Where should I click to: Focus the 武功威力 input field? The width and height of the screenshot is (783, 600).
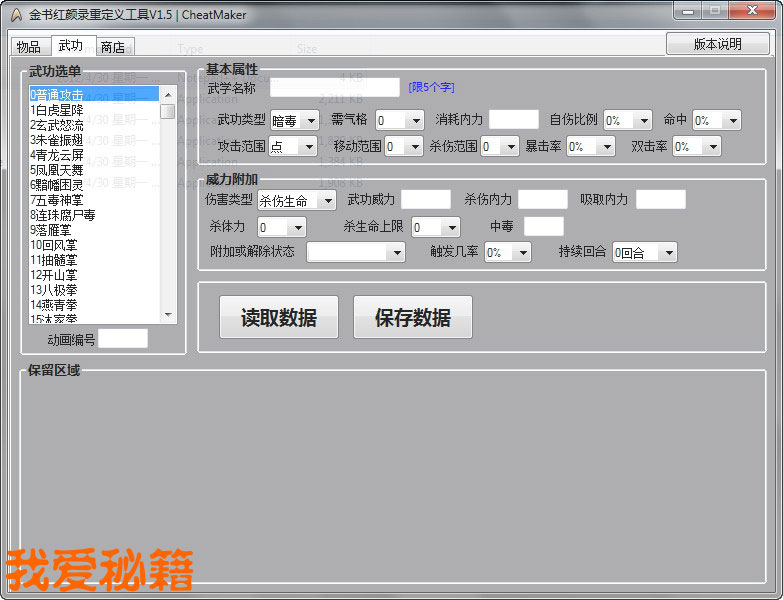point(426,199)
